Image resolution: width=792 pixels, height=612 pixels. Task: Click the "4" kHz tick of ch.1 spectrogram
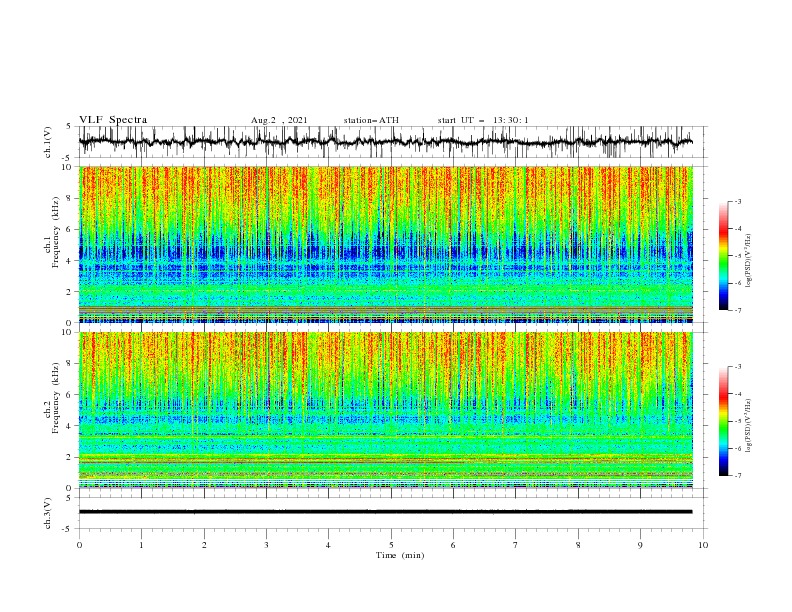[x=70, y=261]
